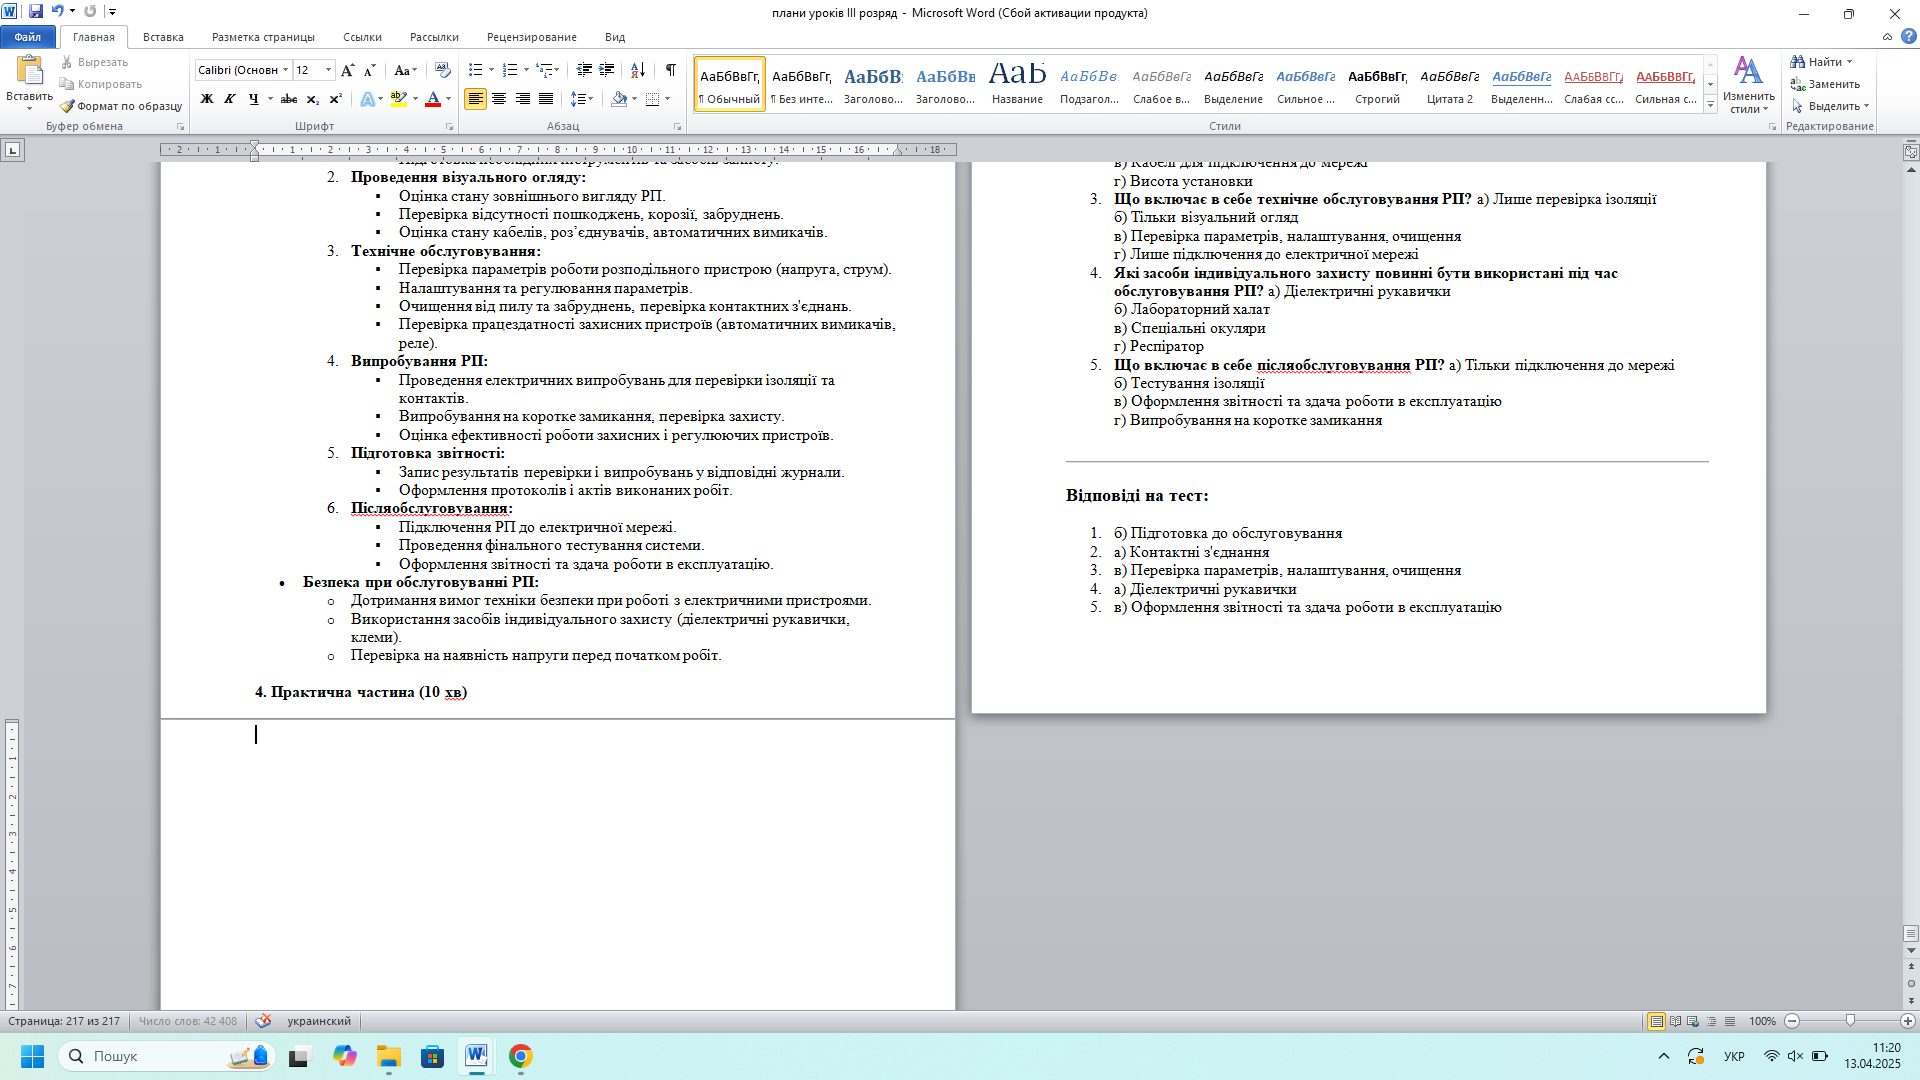Open Chrome from the Windows taskbar

click(520, 1056)
